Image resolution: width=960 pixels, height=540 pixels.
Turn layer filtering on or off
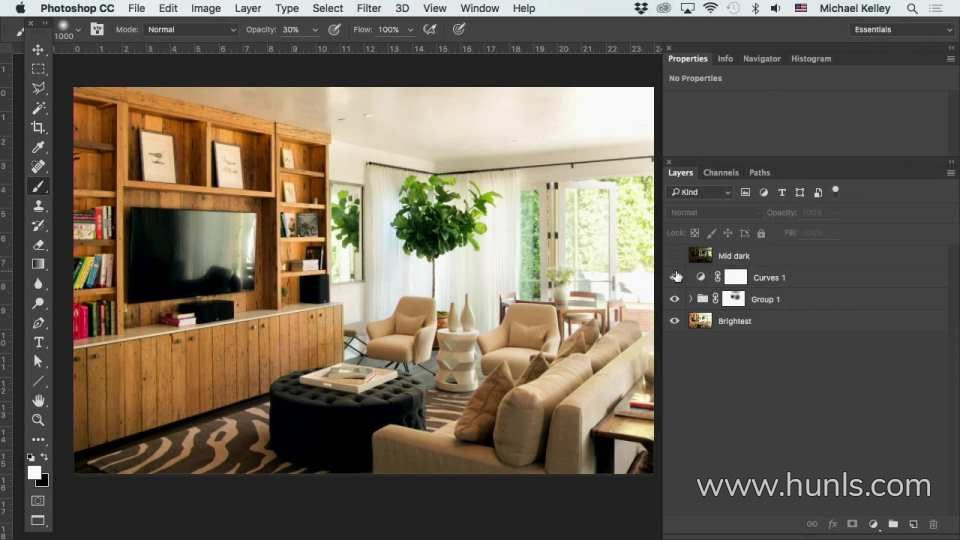coord(836,190)
